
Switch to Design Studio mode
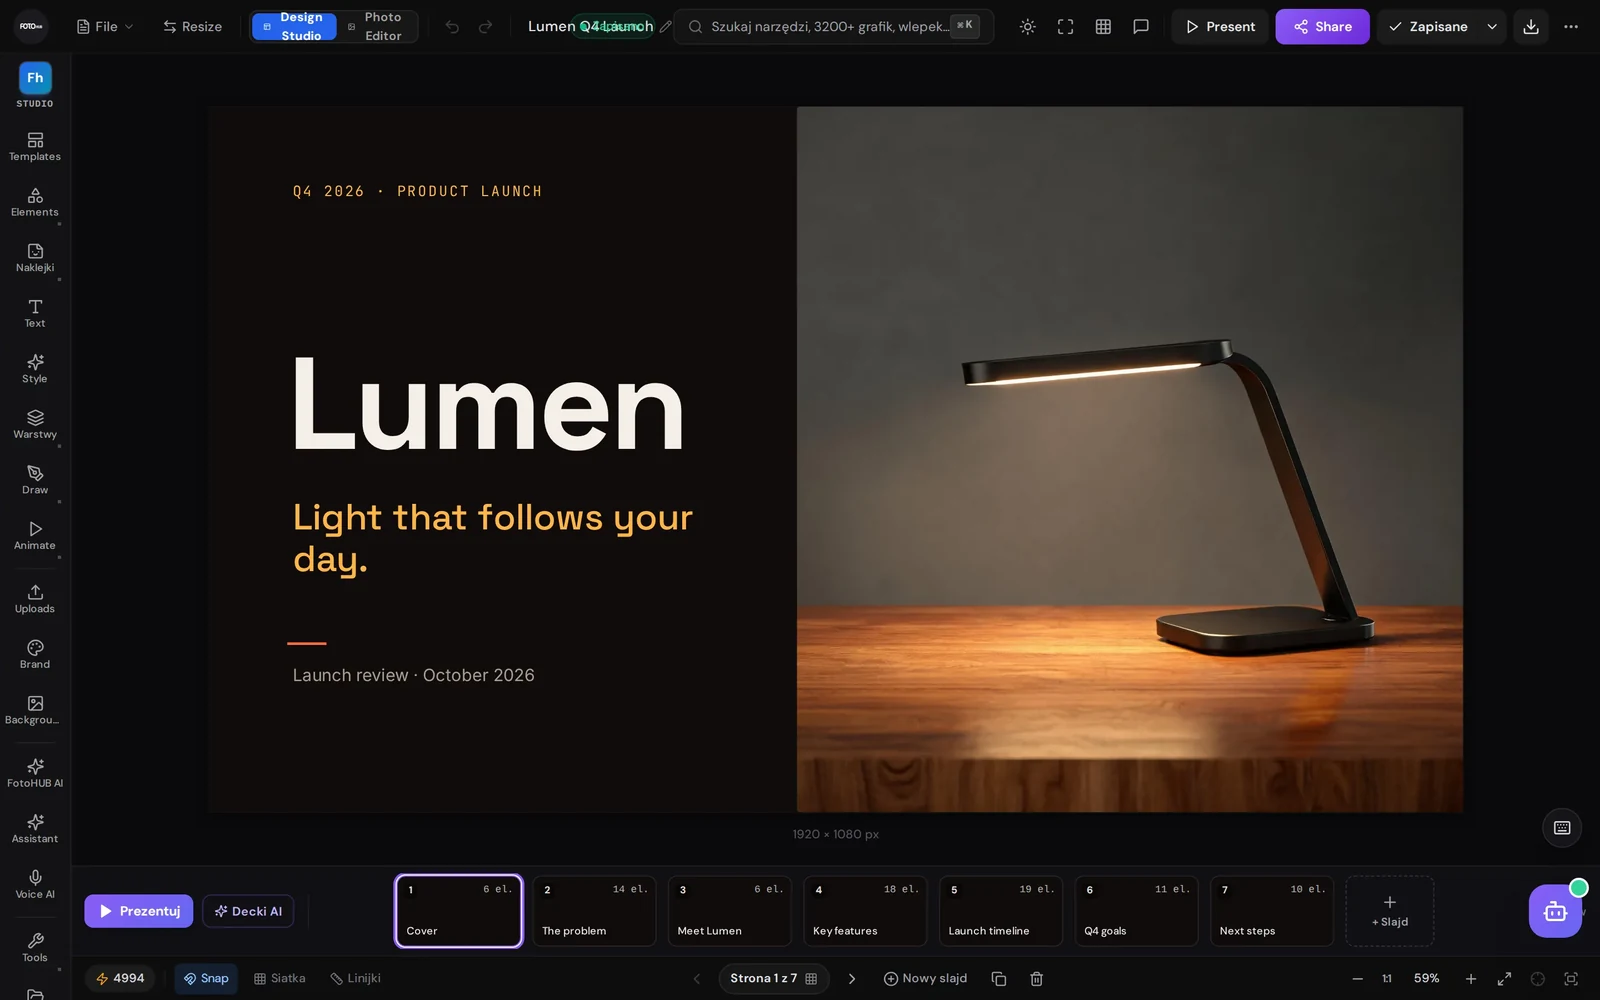click(x=293, y=27)
